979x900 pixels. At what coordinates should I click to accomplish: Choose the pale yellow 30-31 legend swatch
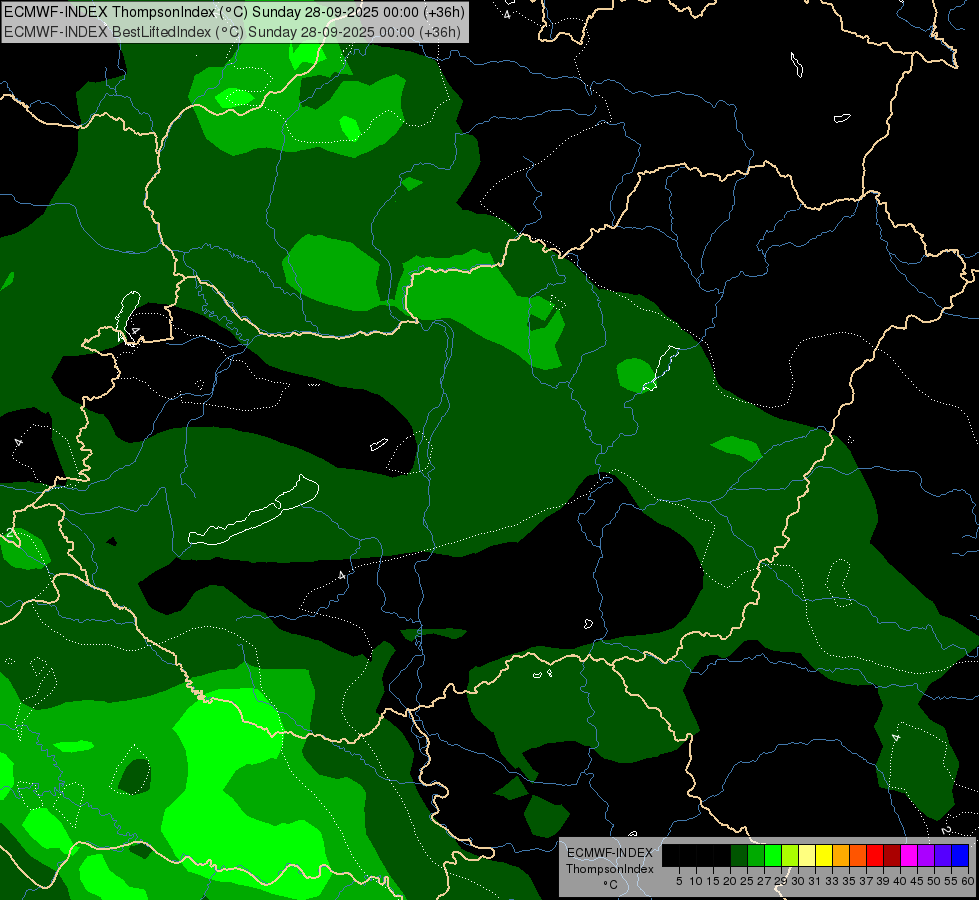pyautogui.click(x=807, y=855)
